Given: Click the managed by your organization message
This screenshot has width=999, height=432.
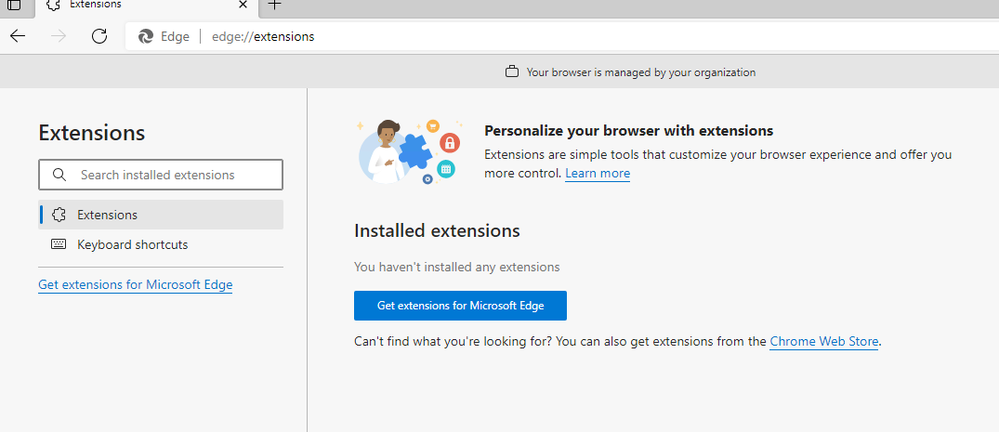Looking at the screenshot, I should [x=640, y=72].
